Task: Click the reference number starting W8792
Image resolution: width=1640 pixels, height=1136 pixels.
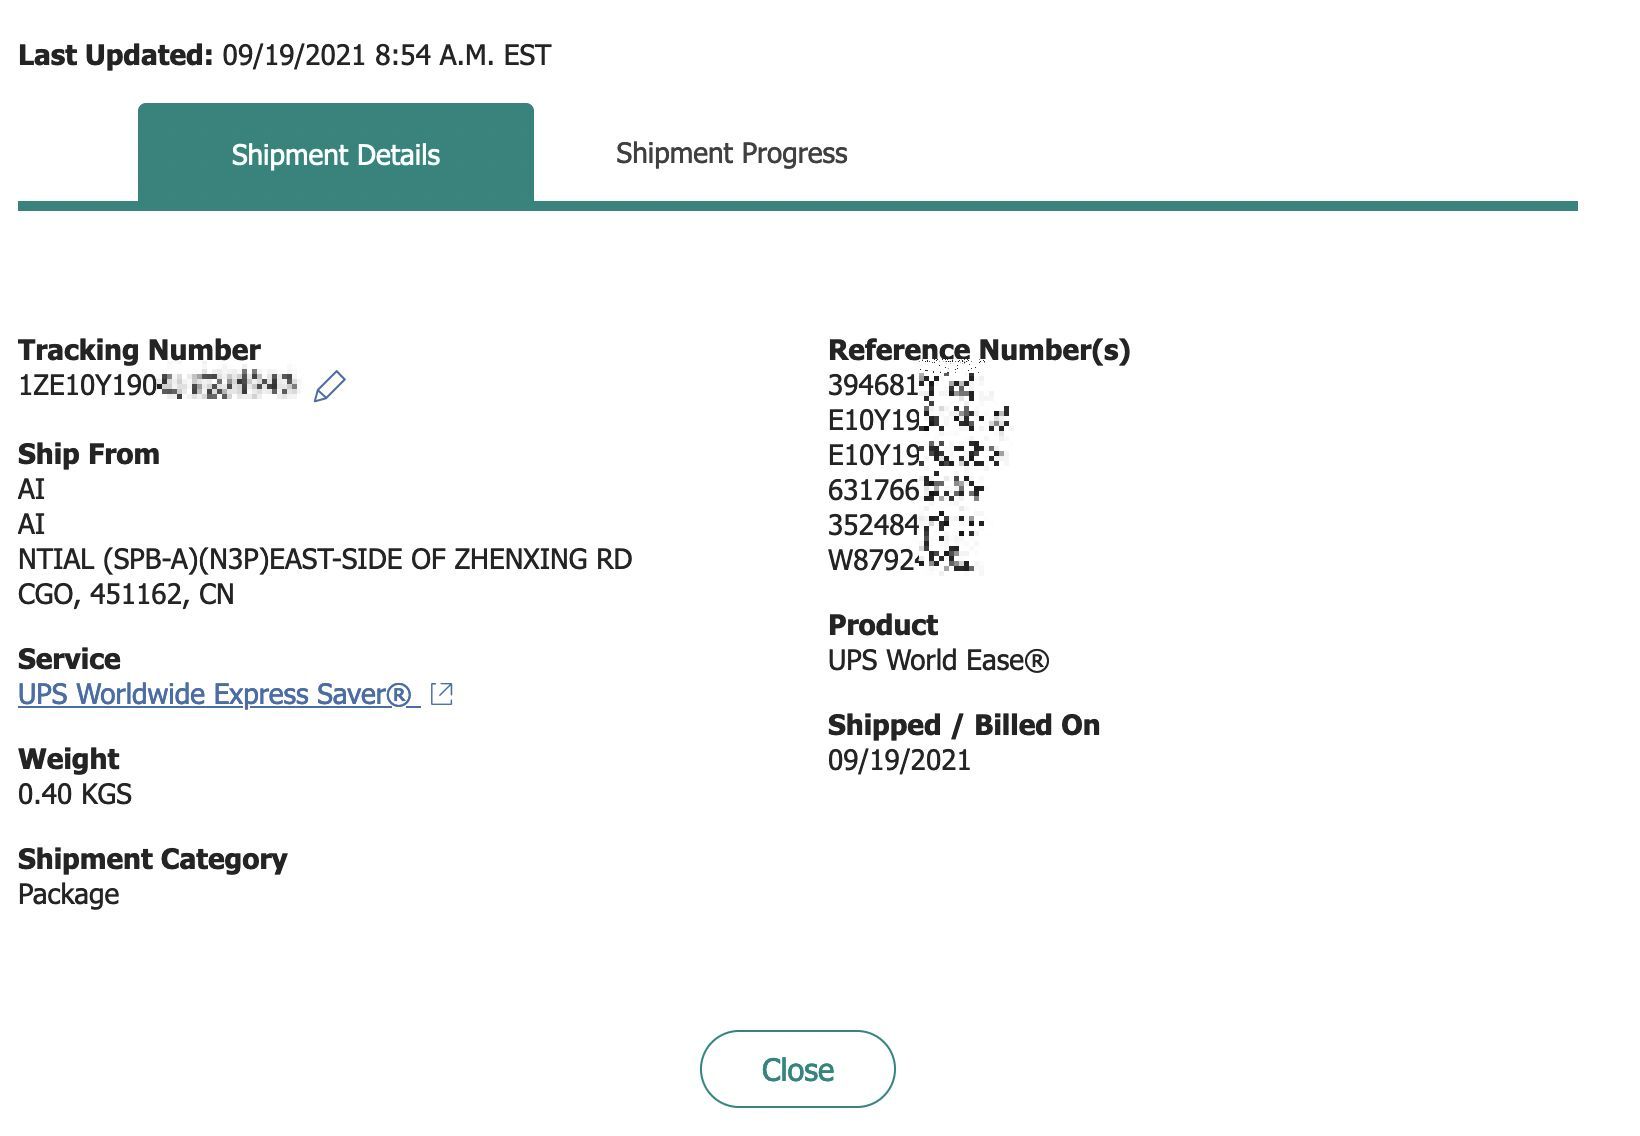Action: (901, 560)
